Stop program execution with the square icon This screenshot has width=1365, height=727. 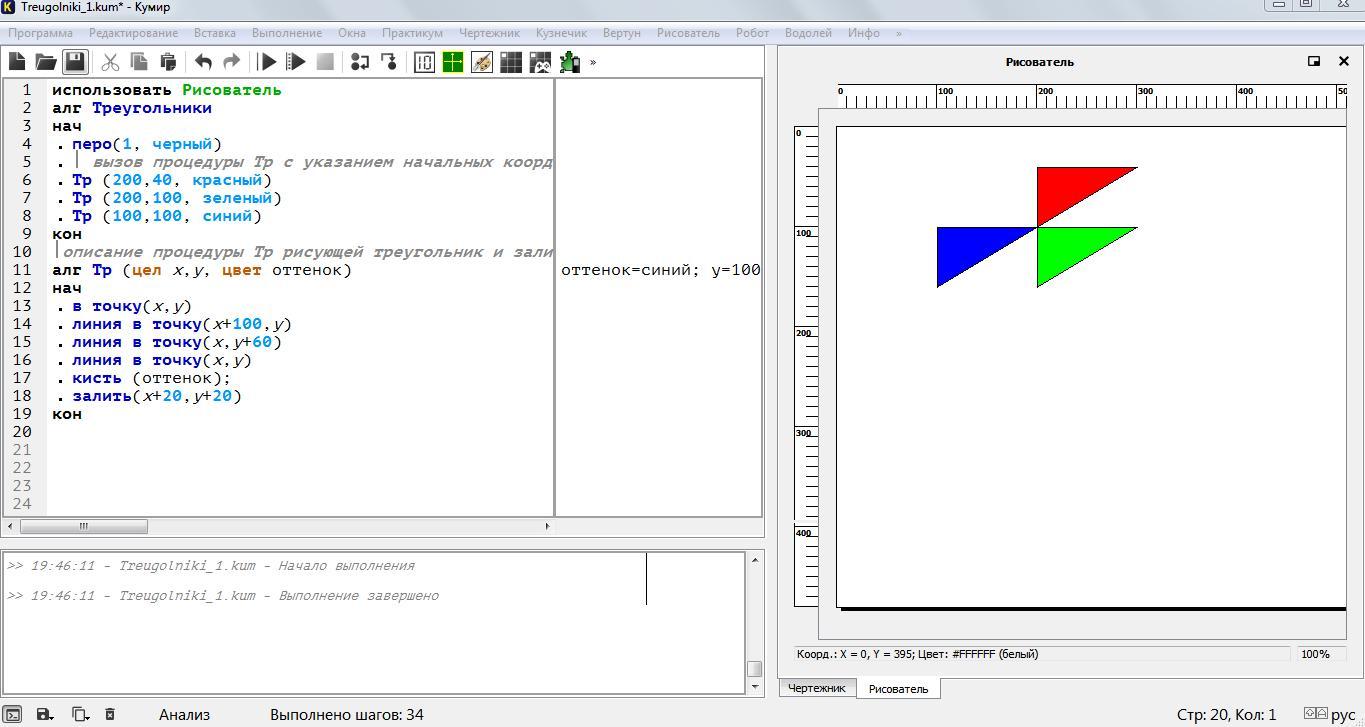click(325, 62)
